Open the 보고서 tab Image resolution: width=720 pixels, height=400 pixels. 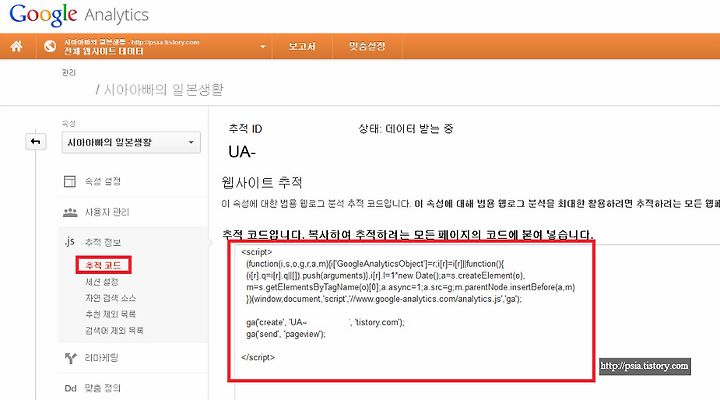302,46
